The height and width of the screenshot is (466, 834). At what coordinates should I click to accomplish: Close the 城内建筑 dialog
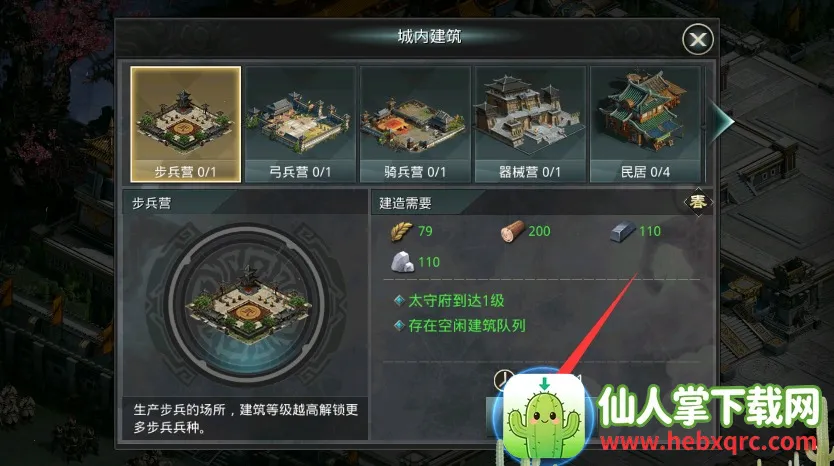pos(697,39)
